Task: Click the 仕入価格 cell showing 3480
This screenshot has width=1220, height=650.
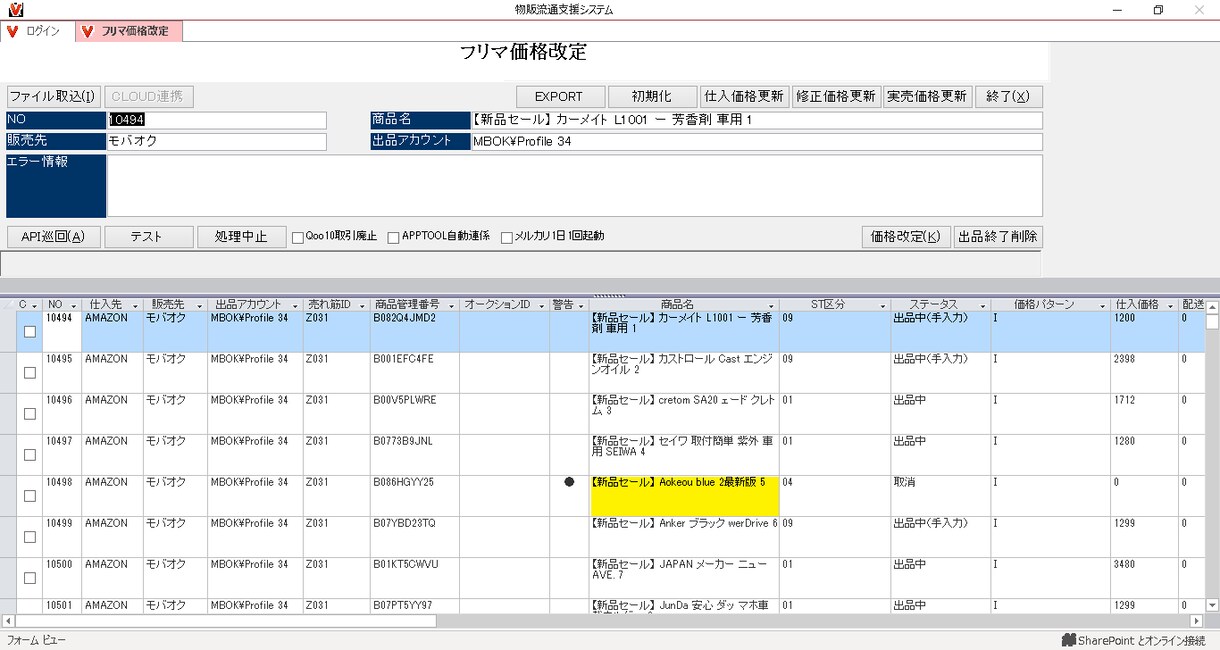Action: coord(1144,578)
